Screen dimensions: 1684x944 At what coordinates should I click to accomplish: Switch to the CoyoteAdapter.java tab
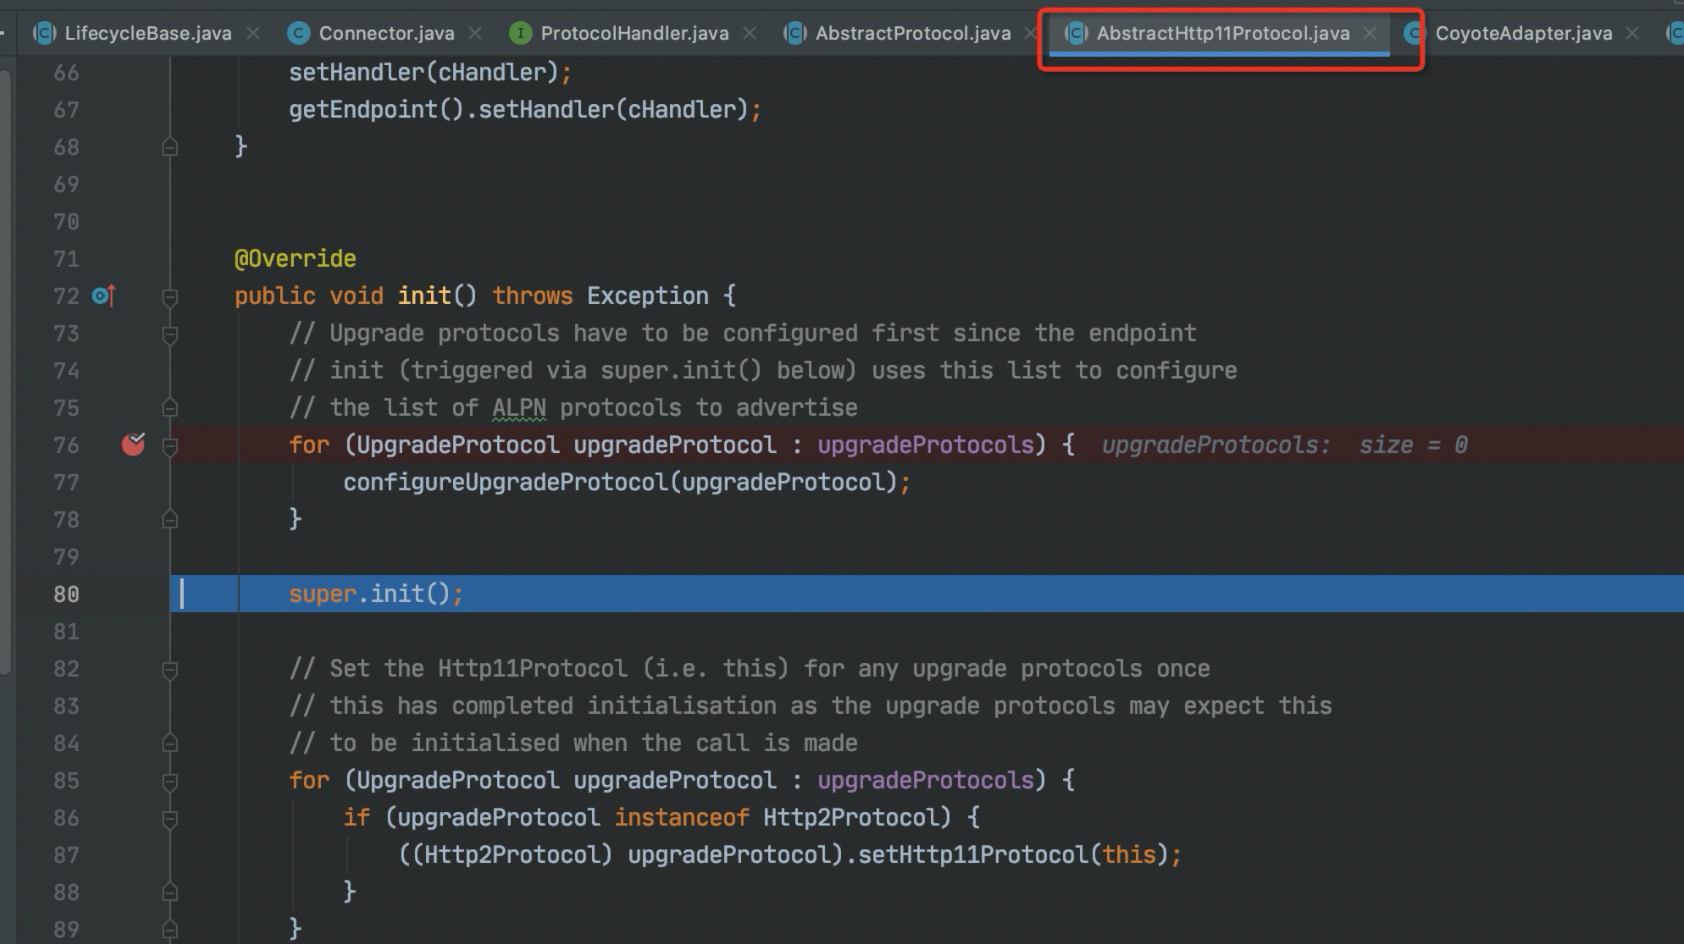point(1523,33)
